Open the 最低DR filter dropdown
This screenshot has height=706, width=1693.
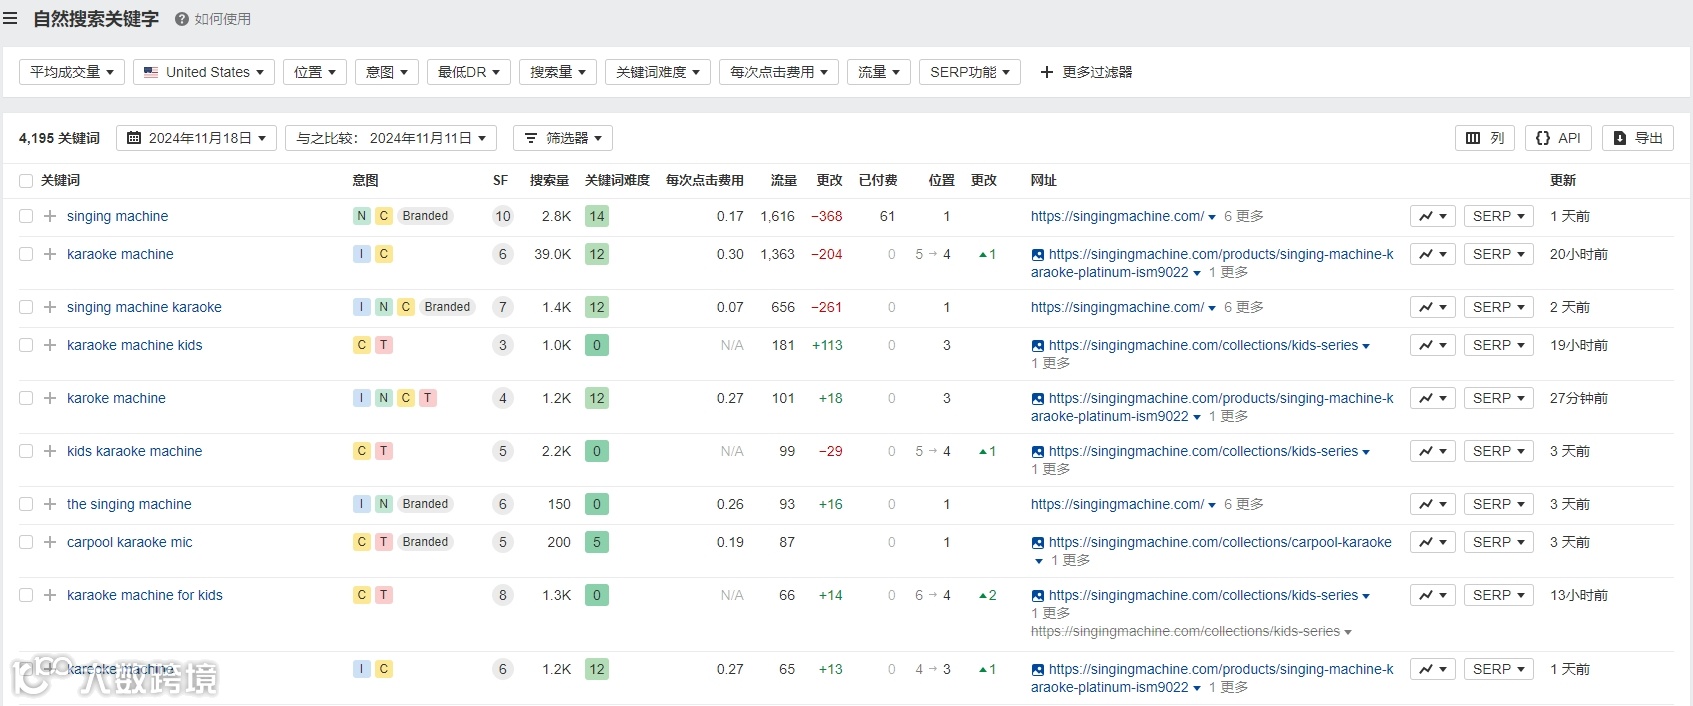tap(469, 72)
